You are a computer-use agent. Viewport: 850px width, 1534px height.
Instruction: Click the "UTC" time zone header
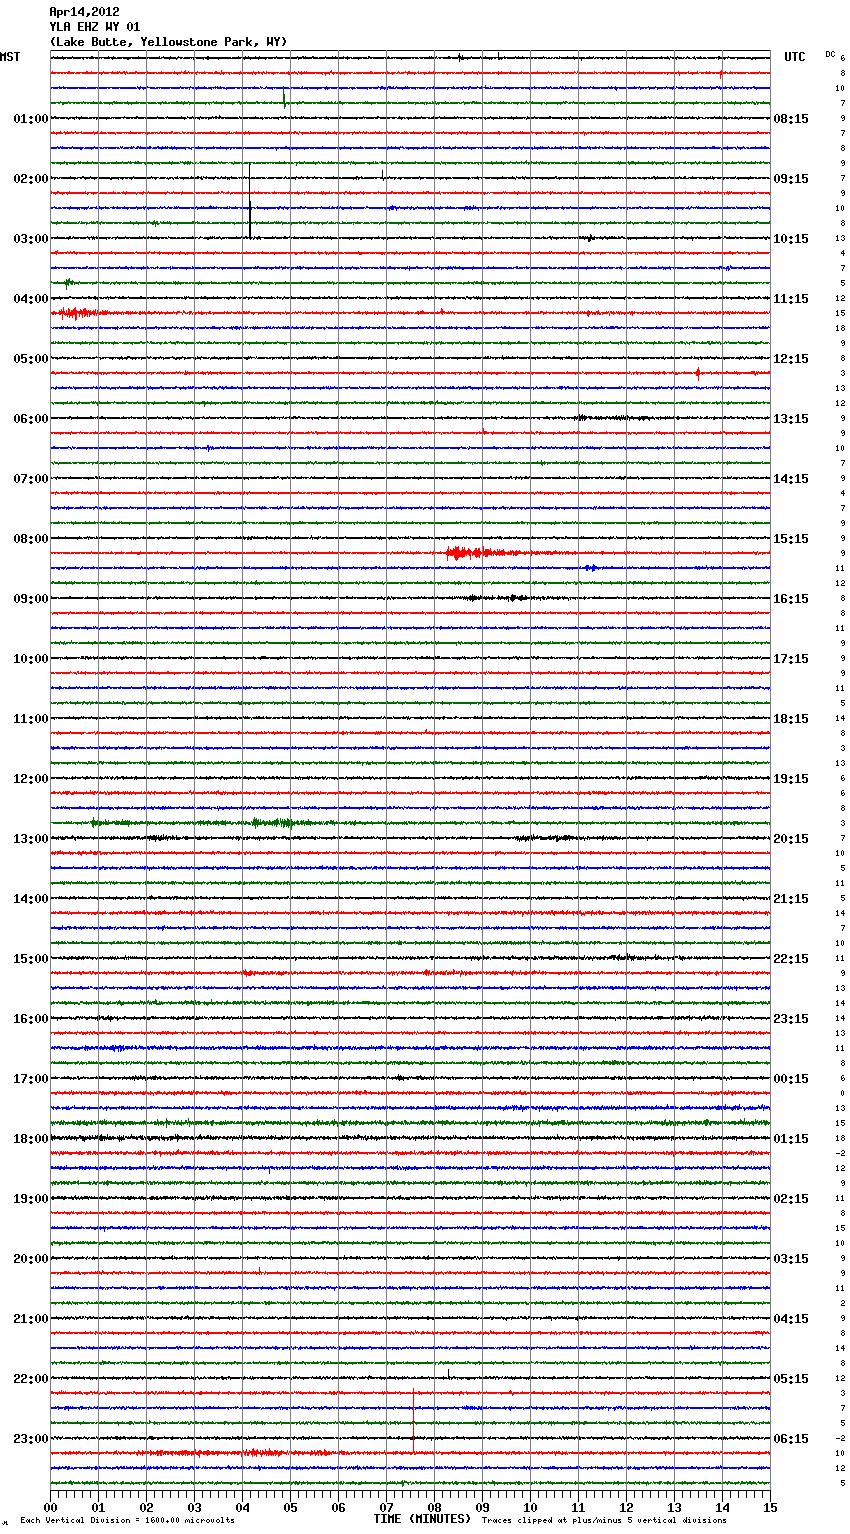[x=795, y=57]
